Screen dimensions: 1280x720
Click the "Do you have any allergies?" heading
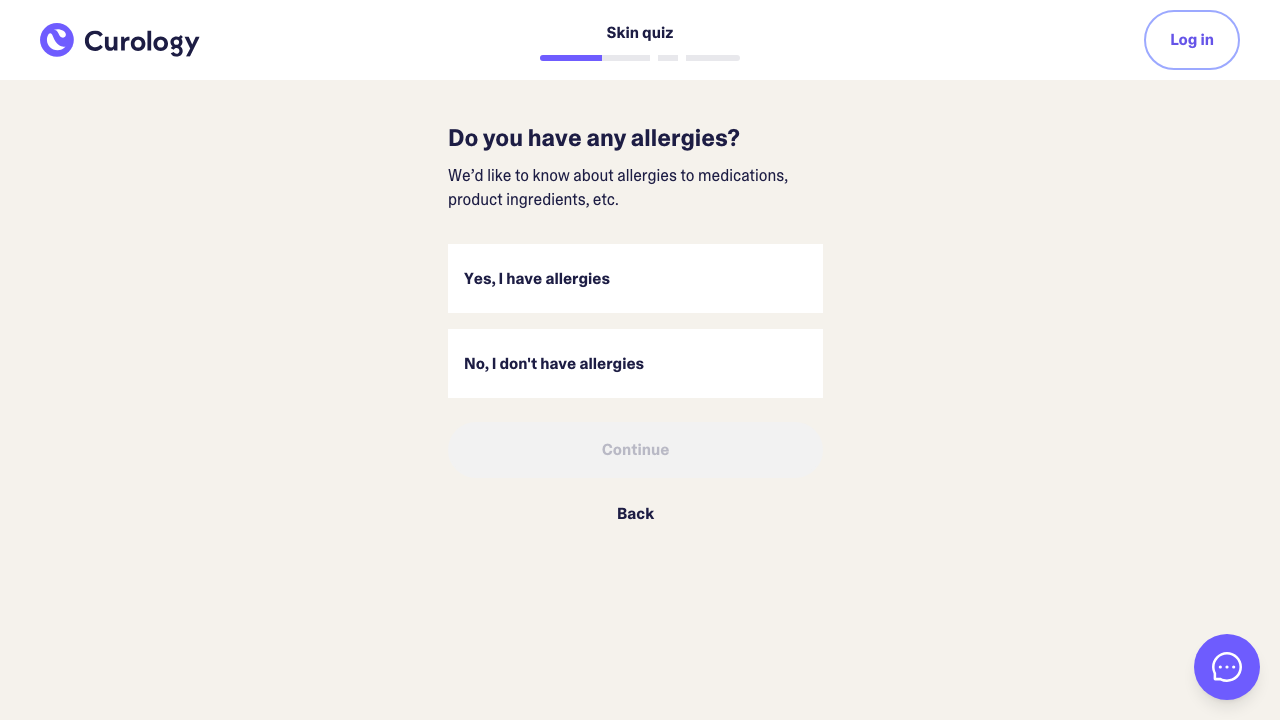click(x=594, y=138)
